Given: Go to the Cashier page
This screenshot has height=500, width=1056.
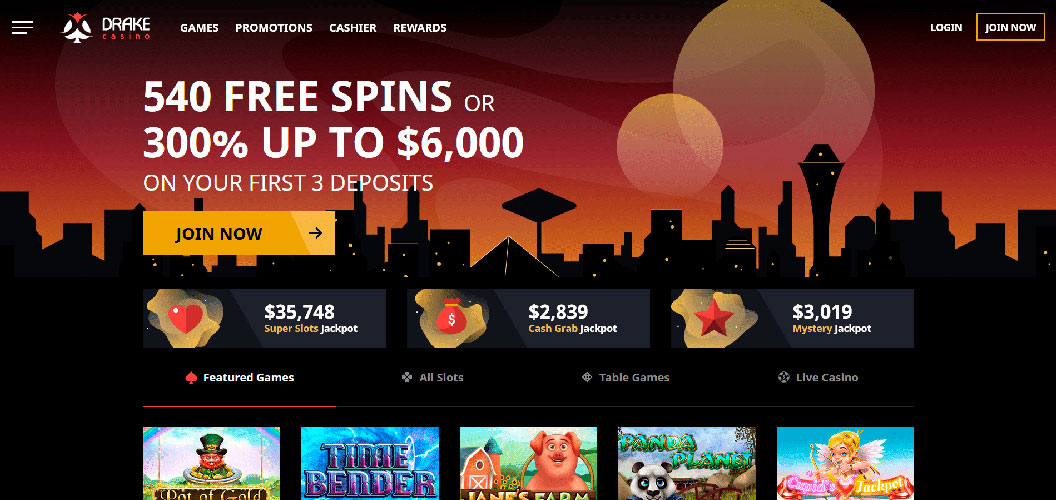Looking at the screenshot, I should [353, 28].
